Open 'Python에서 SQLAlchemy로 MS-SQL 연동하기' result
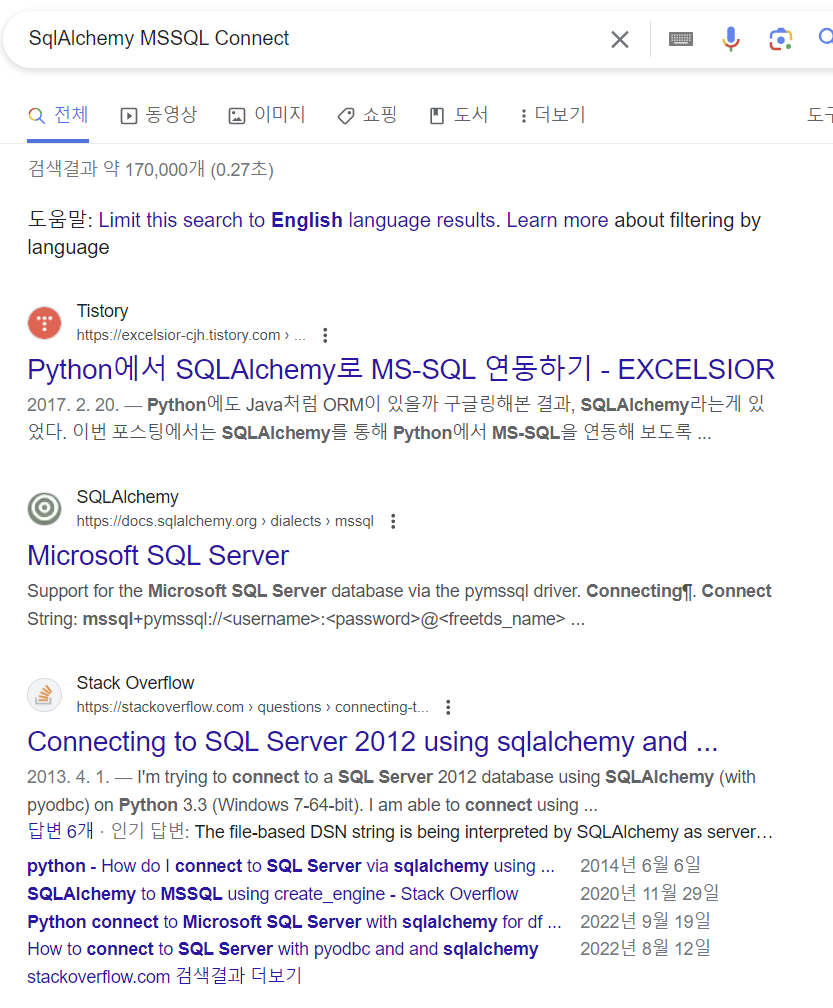 tap(401, 370)
